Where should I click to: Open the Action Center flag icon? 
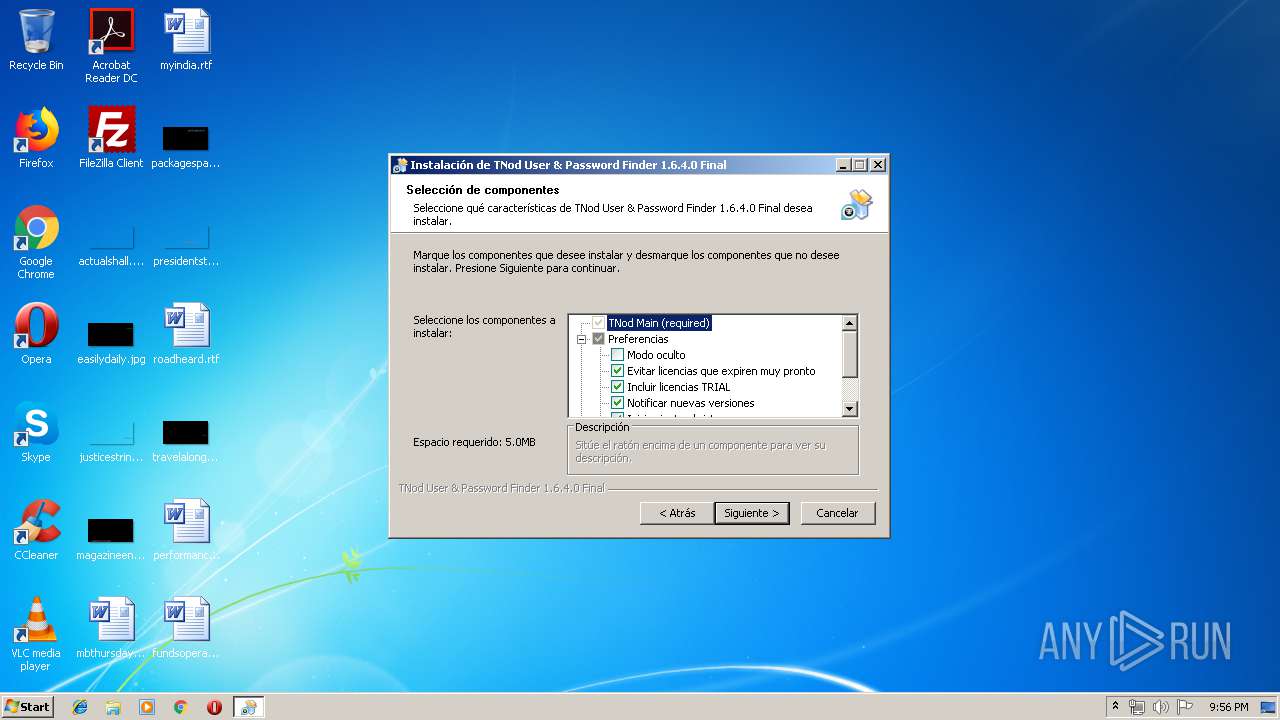click(x=1184, y=707)
